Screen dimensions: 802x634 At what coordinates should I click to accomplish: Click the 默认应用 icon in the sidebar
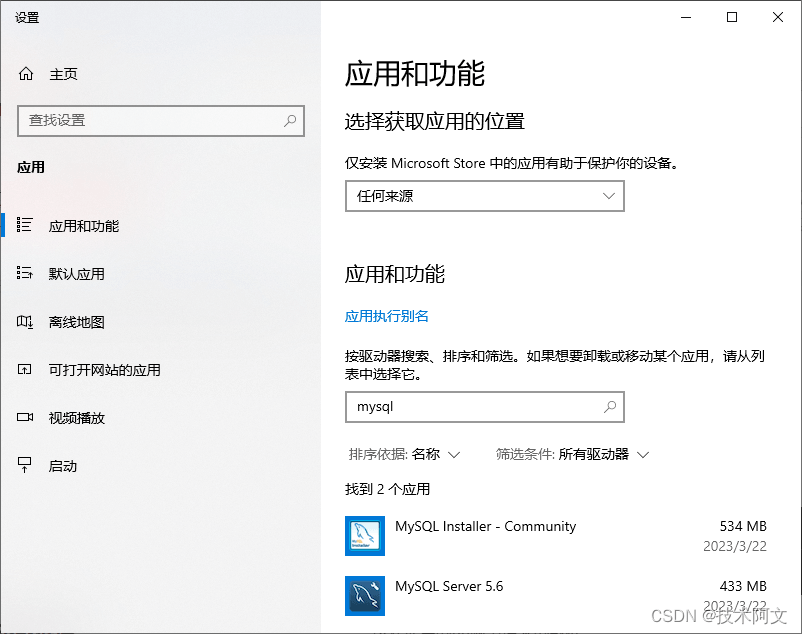tap(25, 273)
